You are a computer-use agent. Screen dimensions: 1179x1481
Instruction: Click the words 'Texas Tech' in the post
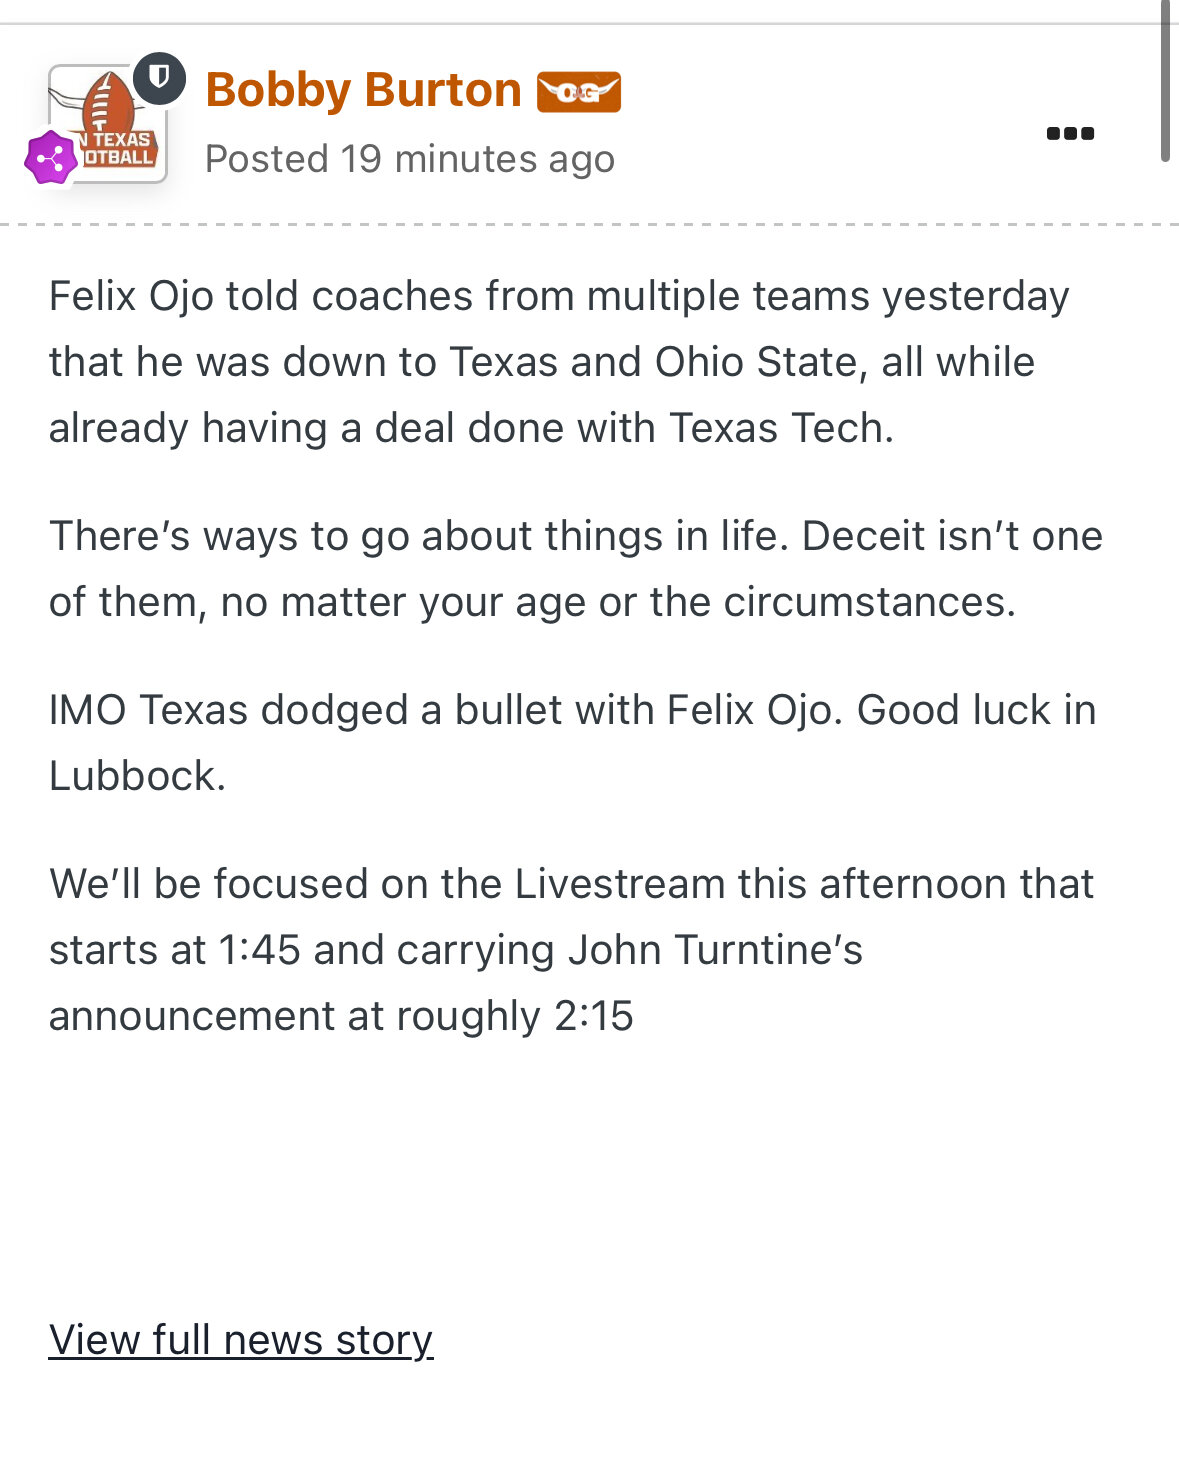(781, 428)
